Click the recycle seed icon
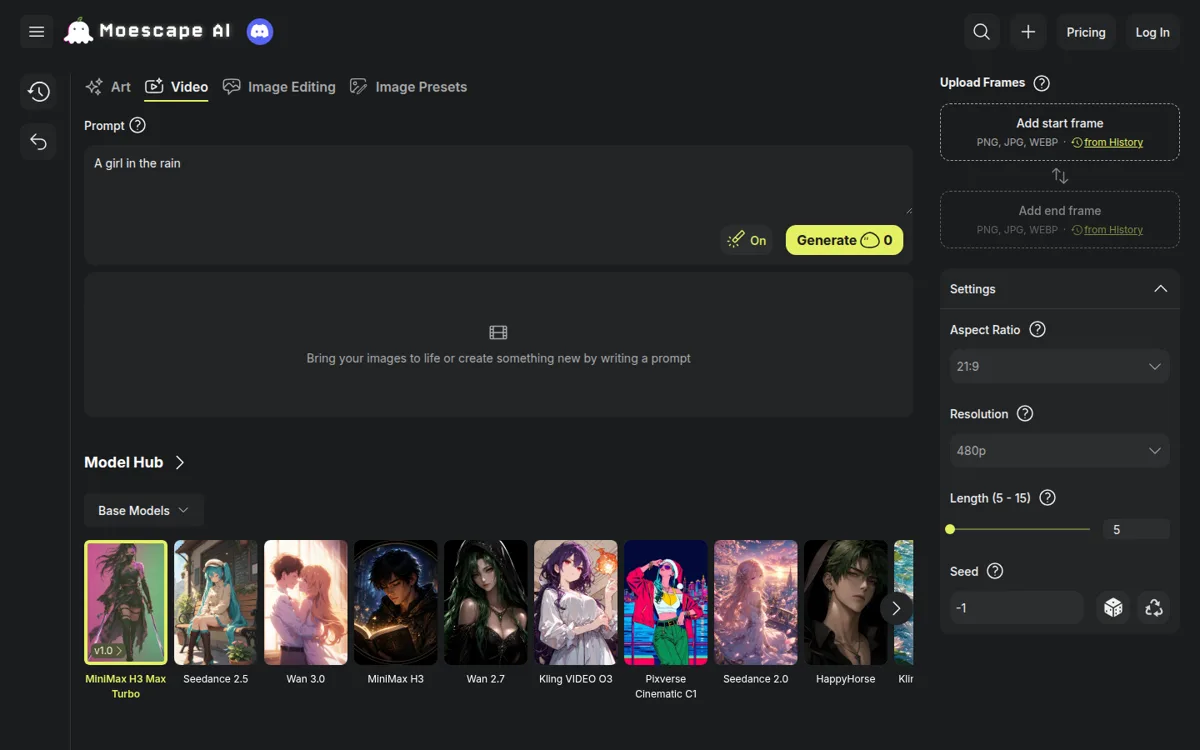1200x750 pixels. pos(1154,608)
